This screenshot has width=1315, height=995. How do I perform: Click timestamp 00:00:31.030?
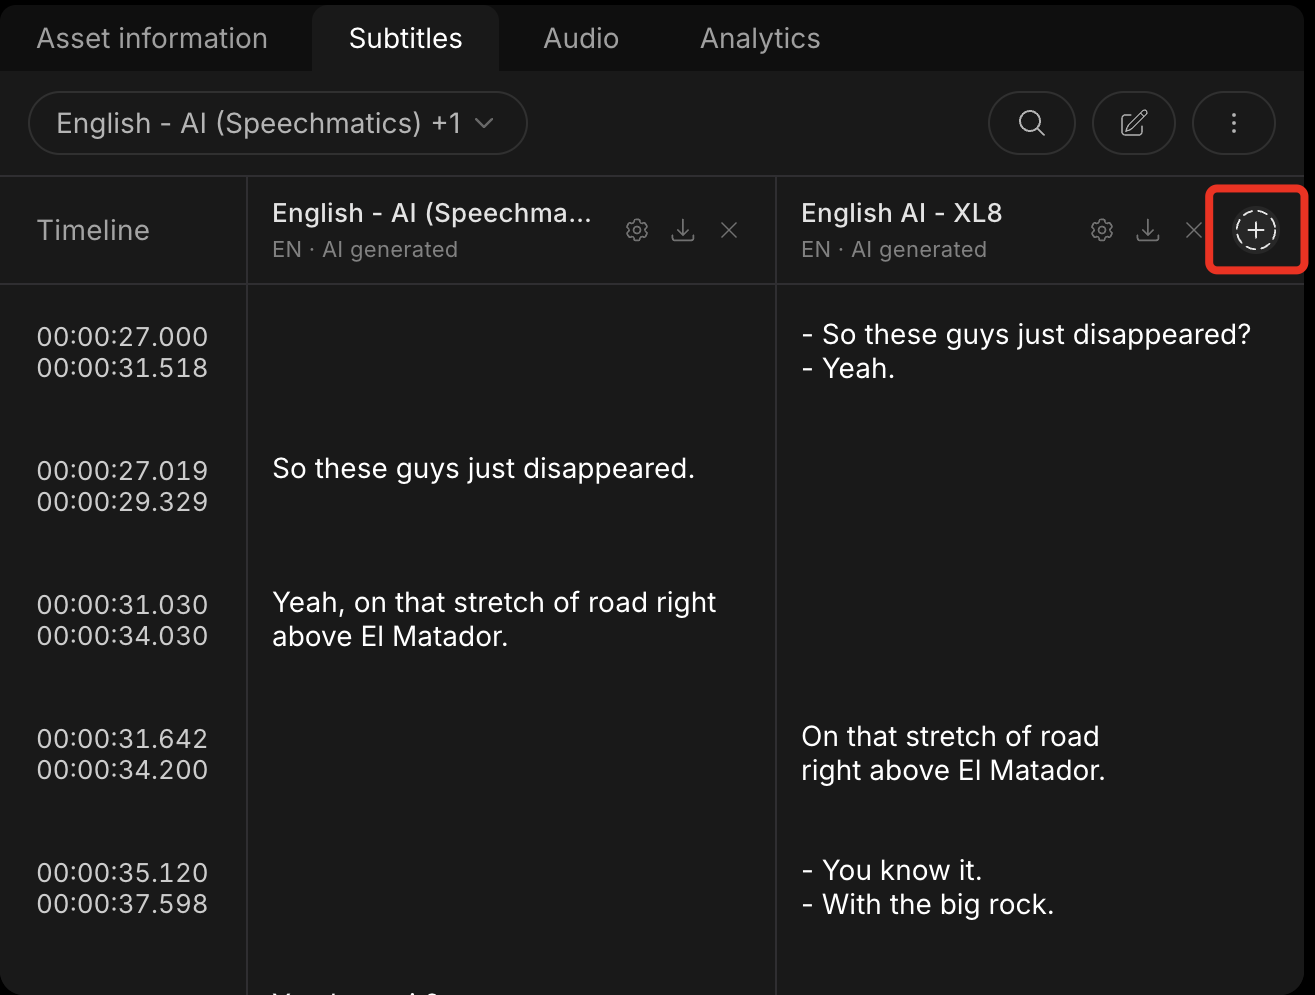pos(122,605)
